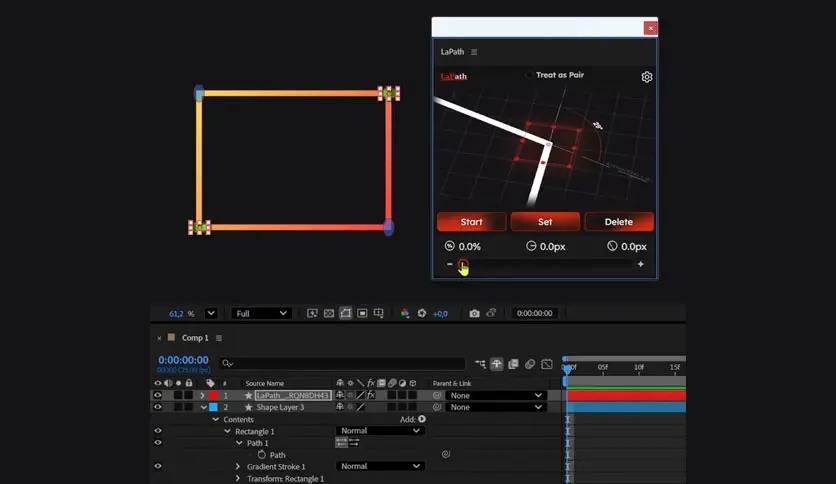Click the LaPath slider plus button
Screen dimensions: 836x484
(640, 264)
